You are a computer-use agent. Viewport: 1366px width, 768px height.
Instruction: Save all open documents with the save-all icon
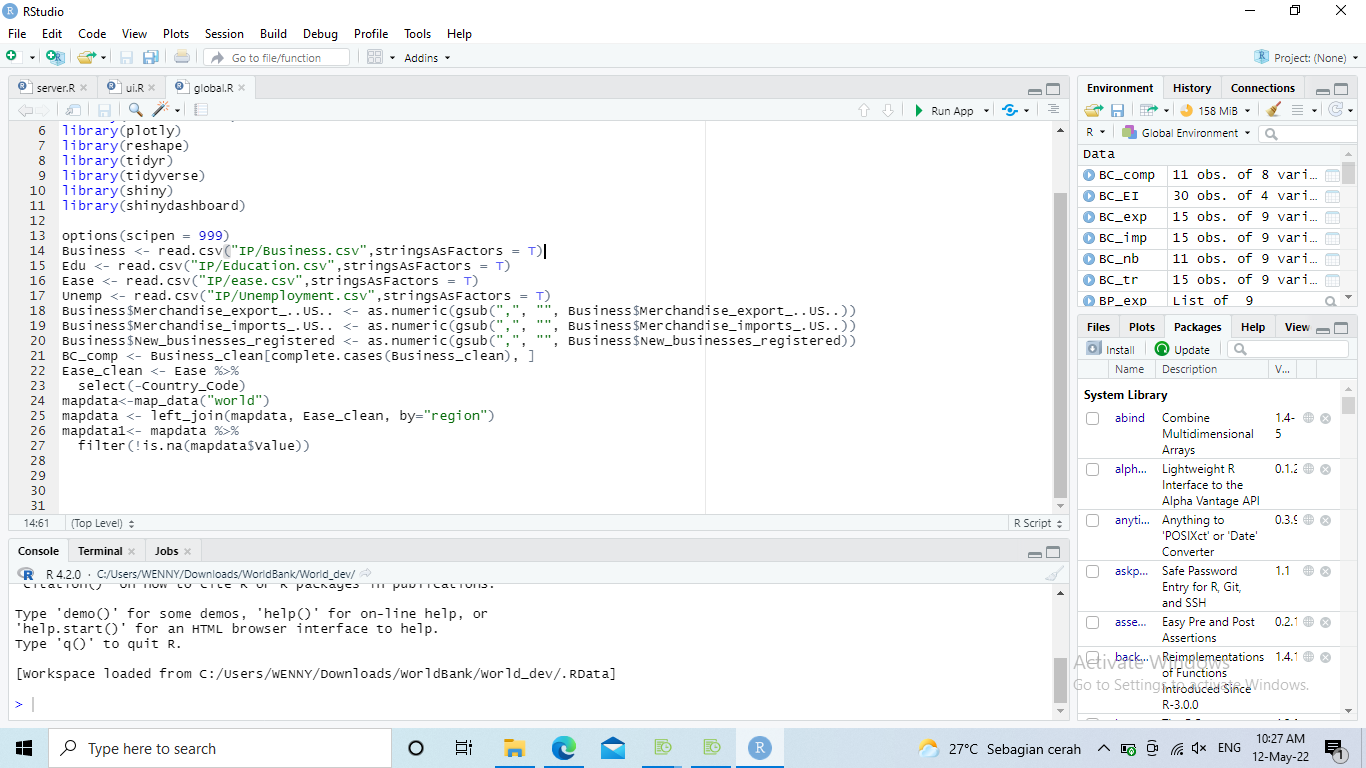(x=151, y=57)
